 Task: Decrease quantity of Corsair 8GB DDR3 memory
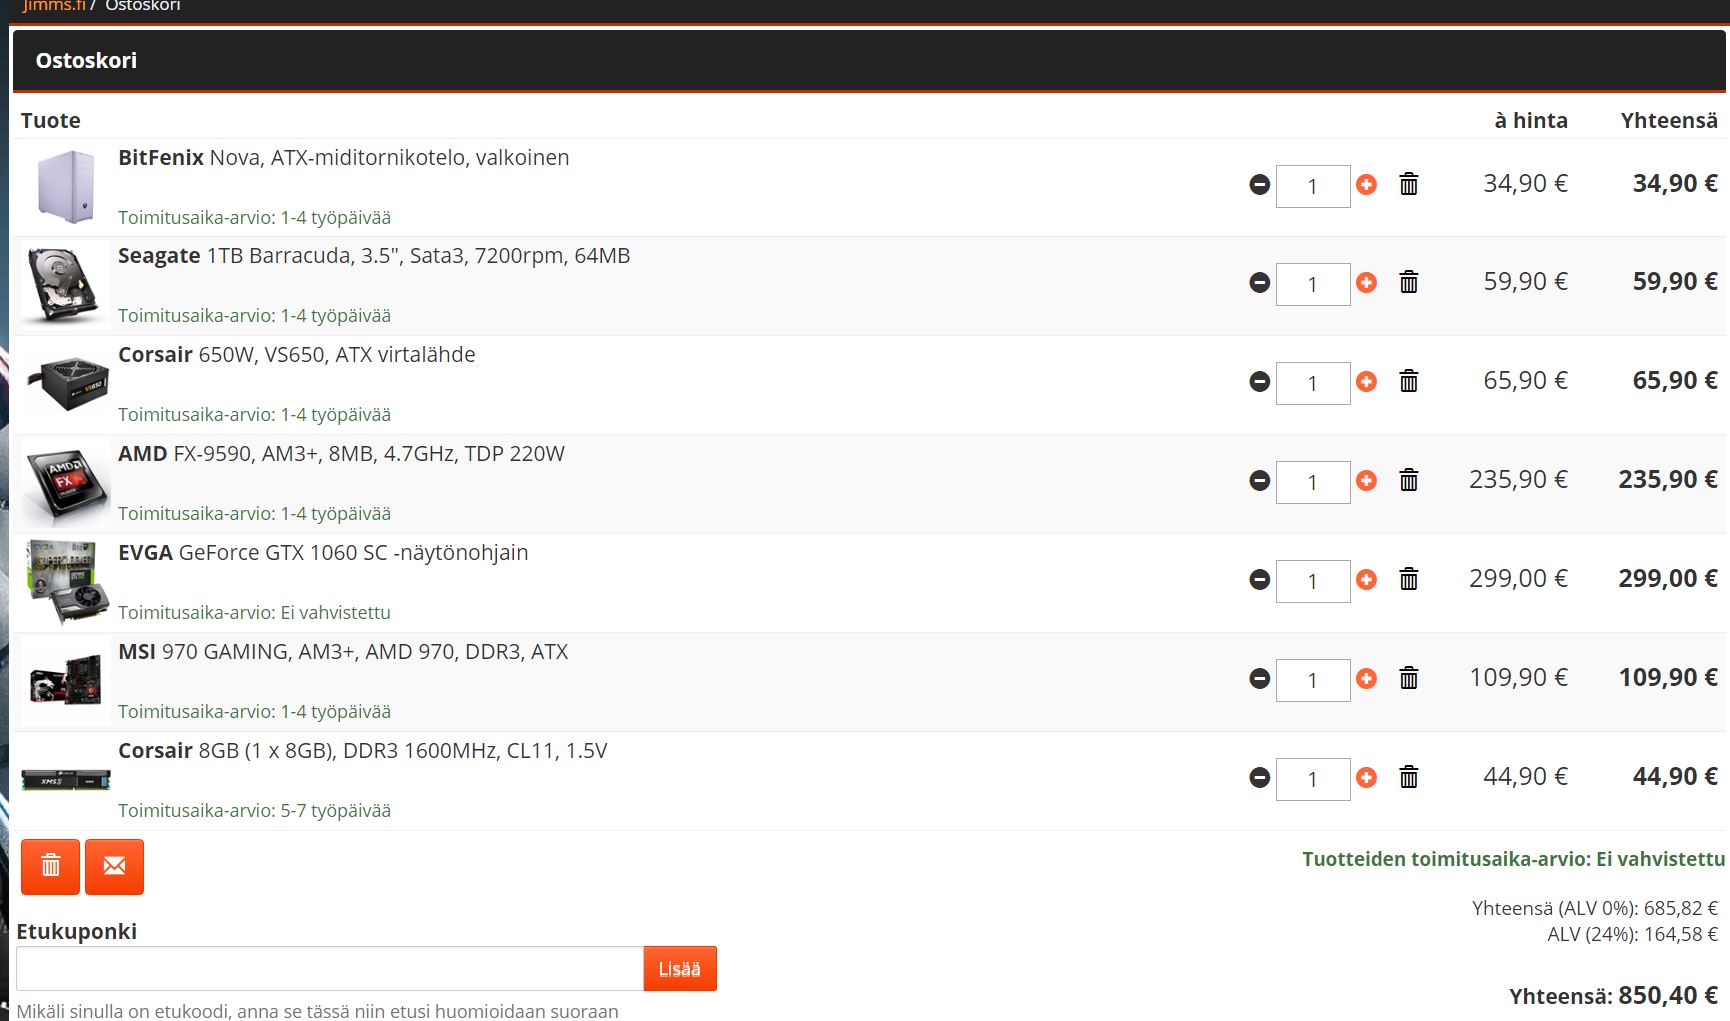click(1260, 778)
